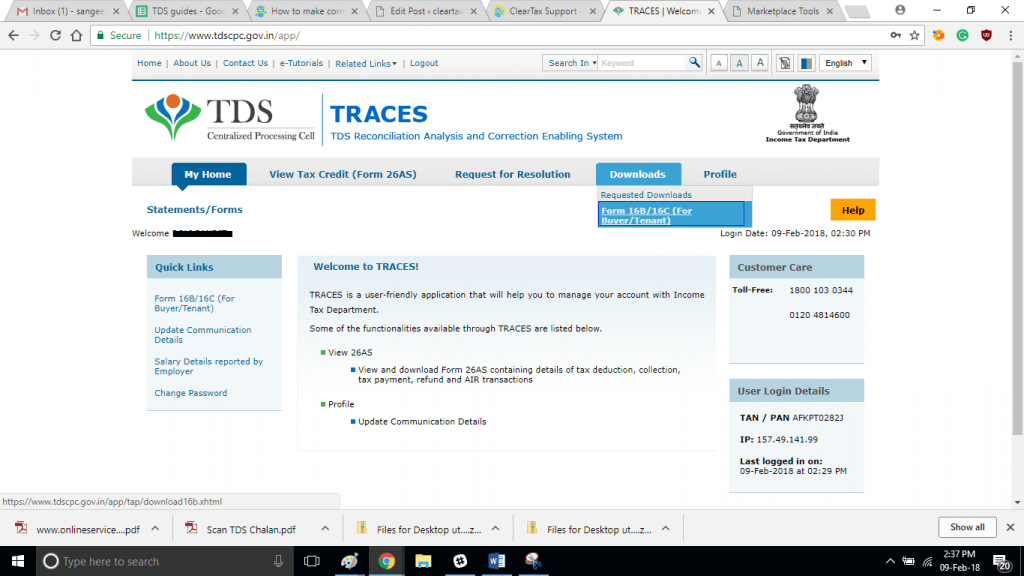Open Request for Resolution menu

tap(513, 174)
